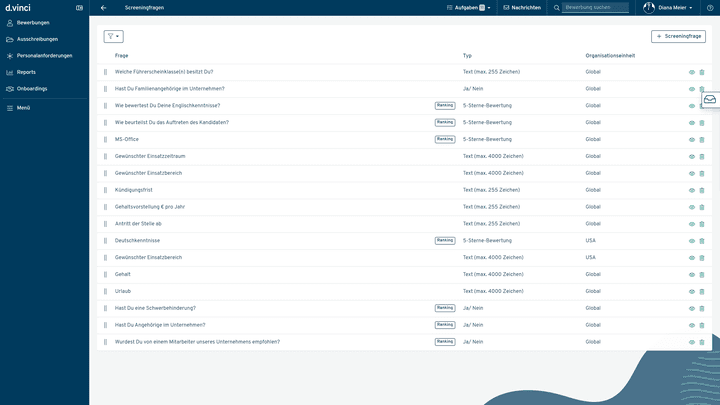The image size is (720, 405).
Task: Open the help question mark icon
Action: pyautogui.click(x=710, y=7)
